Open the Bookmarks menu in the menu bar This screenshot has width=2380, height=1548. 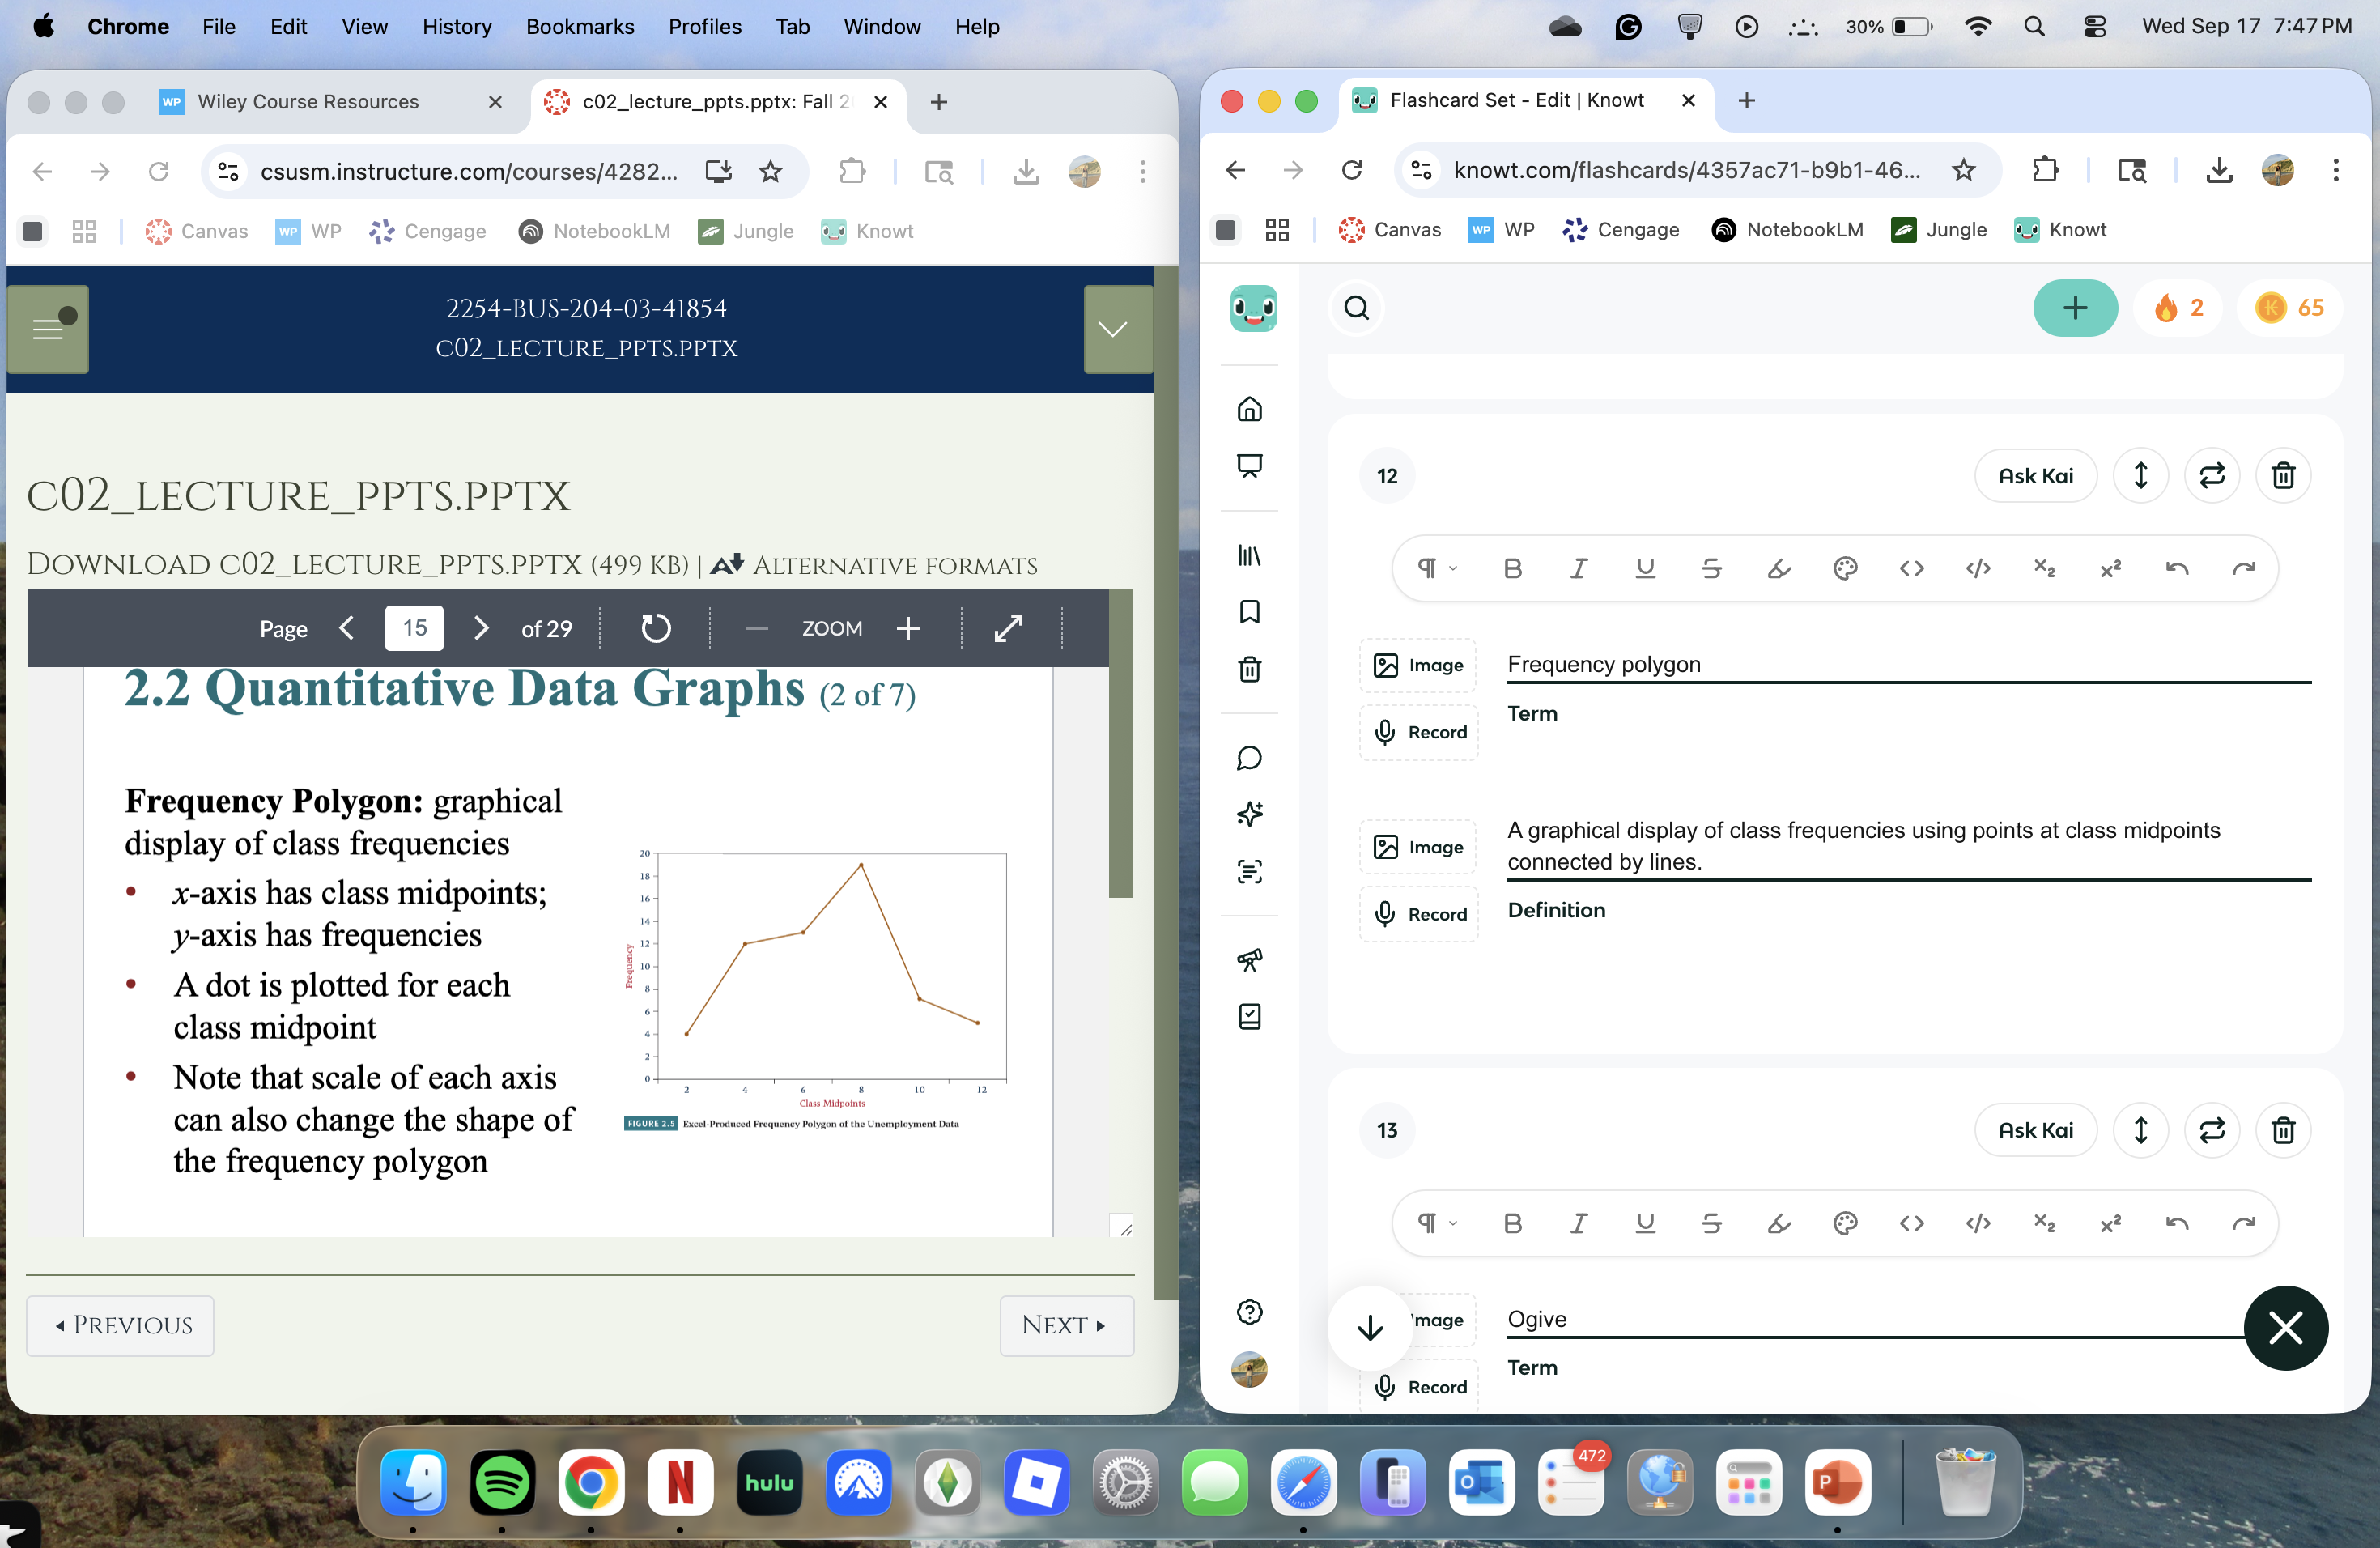(x=580, y=26)
